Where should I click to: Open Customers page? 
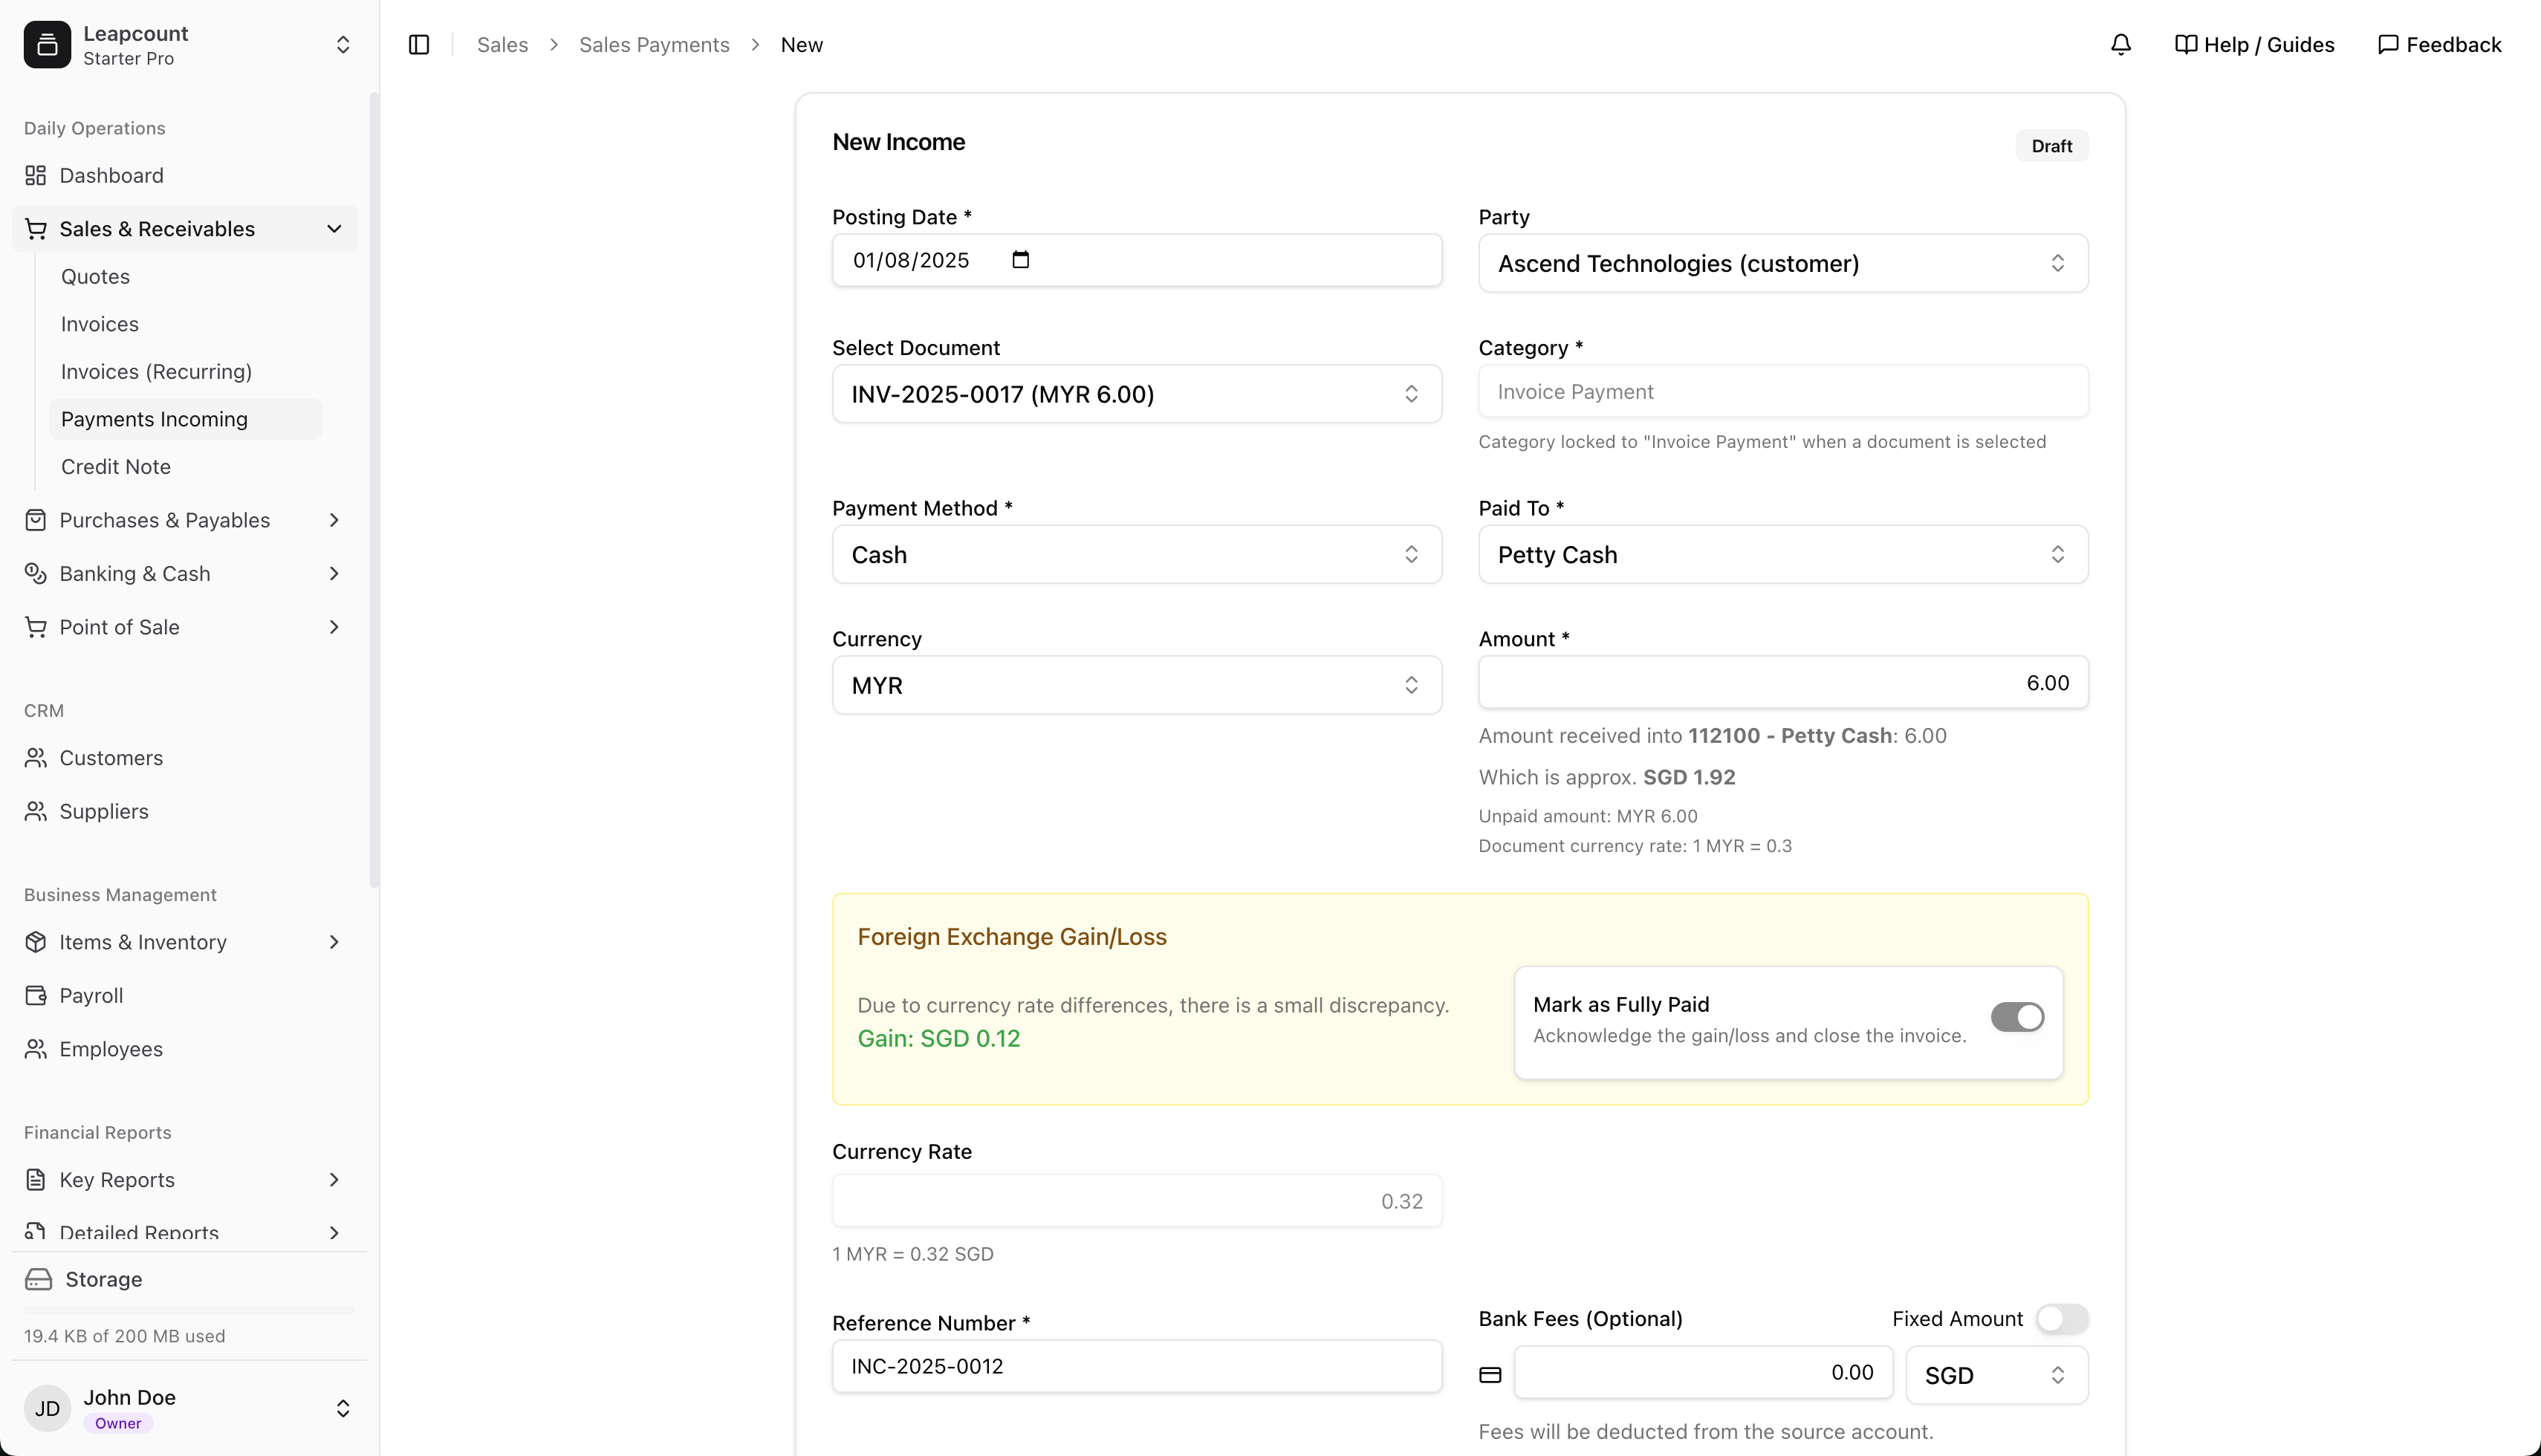coord(185,758)
